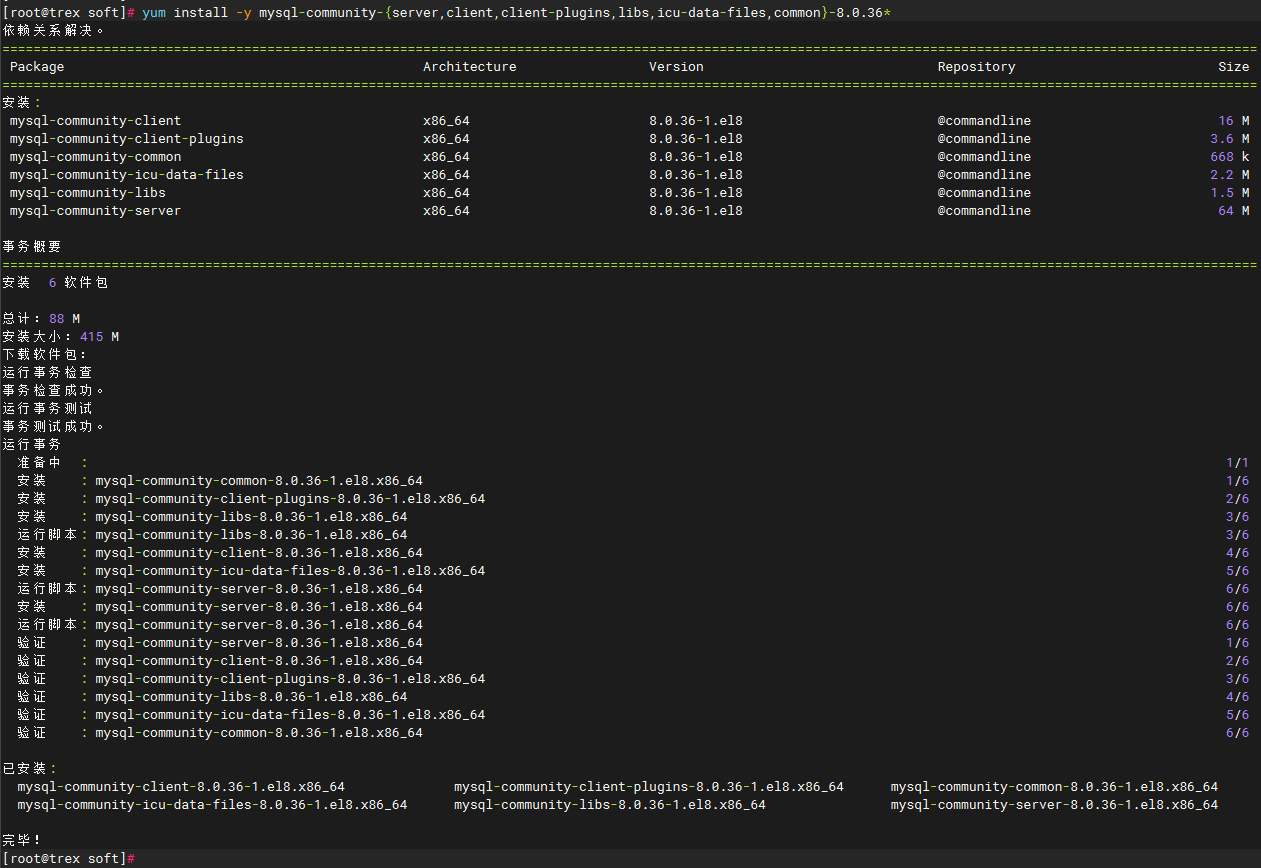This screenshot has width=1261, height=868.
Task: Click the 已安装 installed section header
Action: click(28, 768)
